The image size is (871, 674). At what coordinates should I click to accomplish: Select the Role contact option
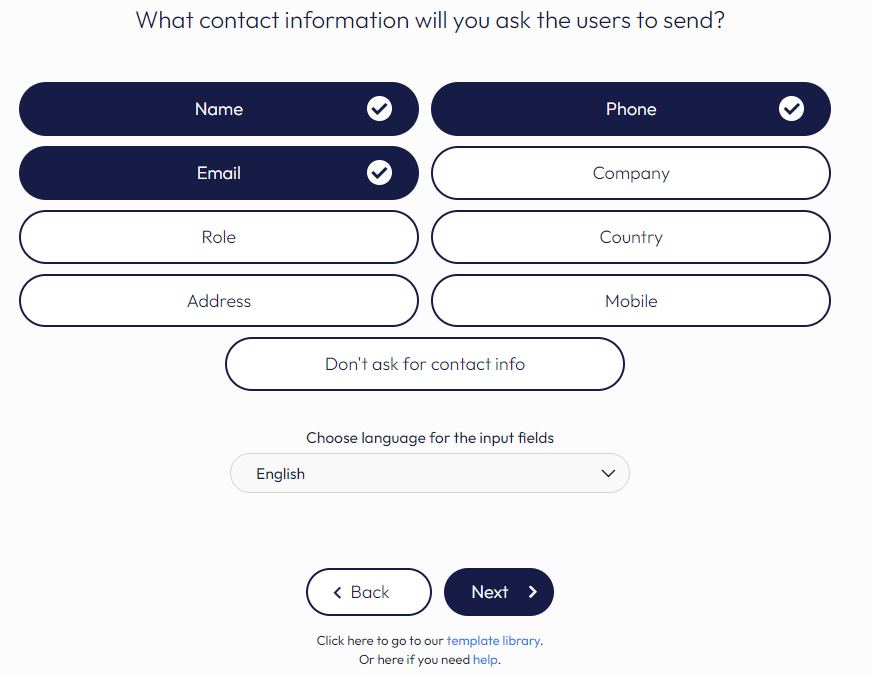pyautogui.click(x=218, y=237)
